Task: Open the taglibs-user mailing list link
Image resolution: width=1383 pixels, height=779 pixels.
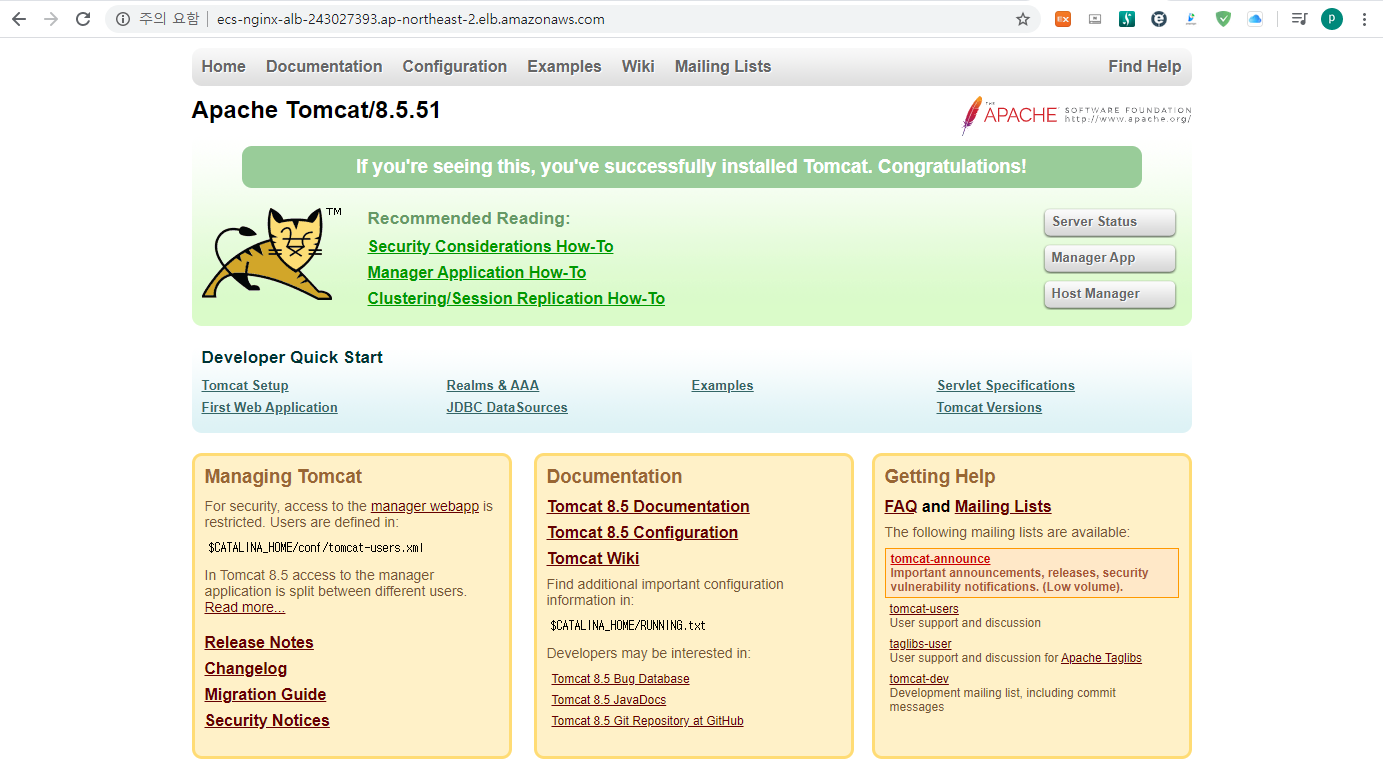Action: point(920,644)
